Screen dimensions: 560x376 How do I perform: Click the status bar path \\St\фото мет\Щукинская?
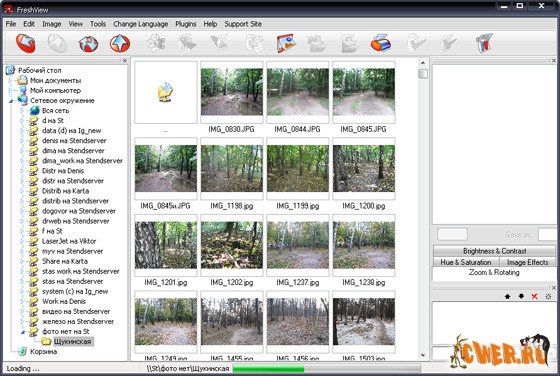click(188, 369)
